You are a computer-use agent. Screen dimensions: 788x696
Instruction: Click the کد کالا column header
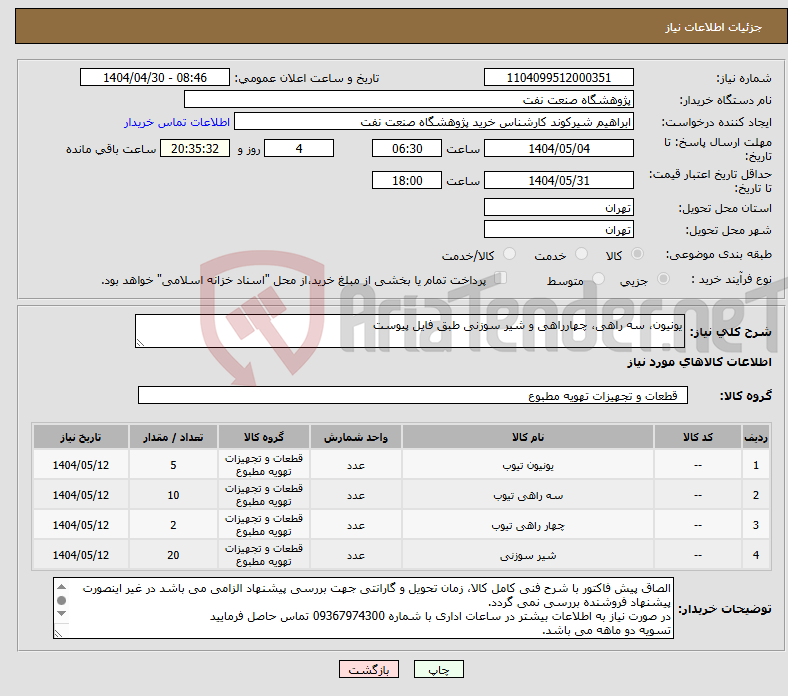click(698, 437)
